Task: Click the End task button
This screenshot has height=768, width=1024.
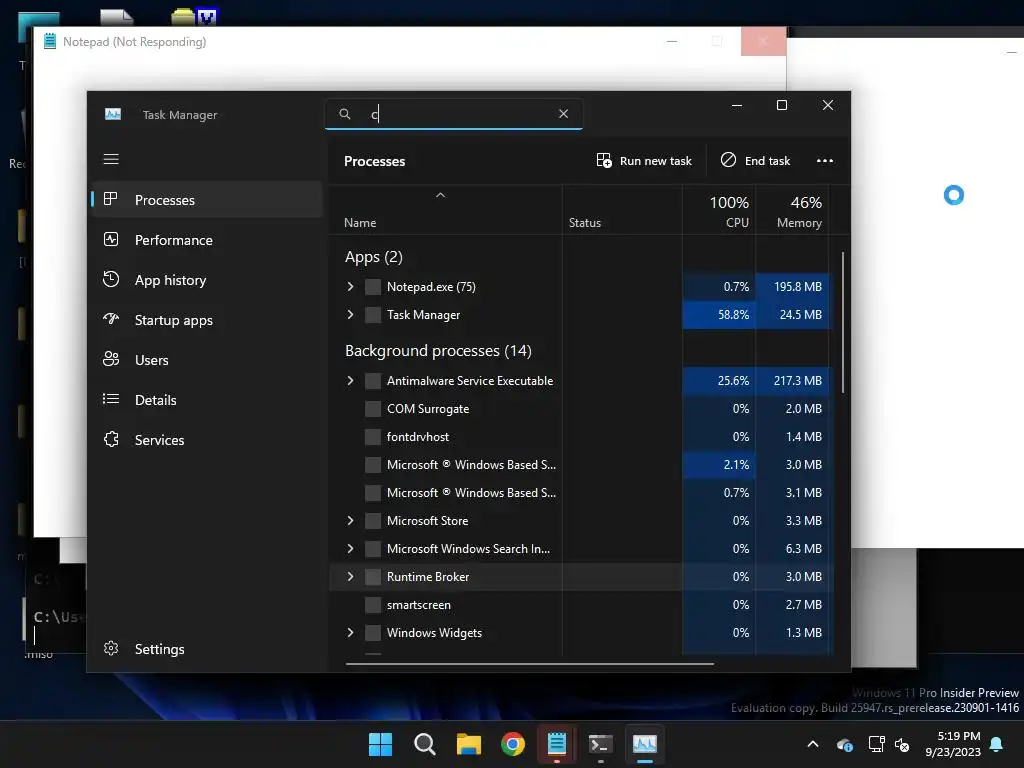Action: pos(756,161)
